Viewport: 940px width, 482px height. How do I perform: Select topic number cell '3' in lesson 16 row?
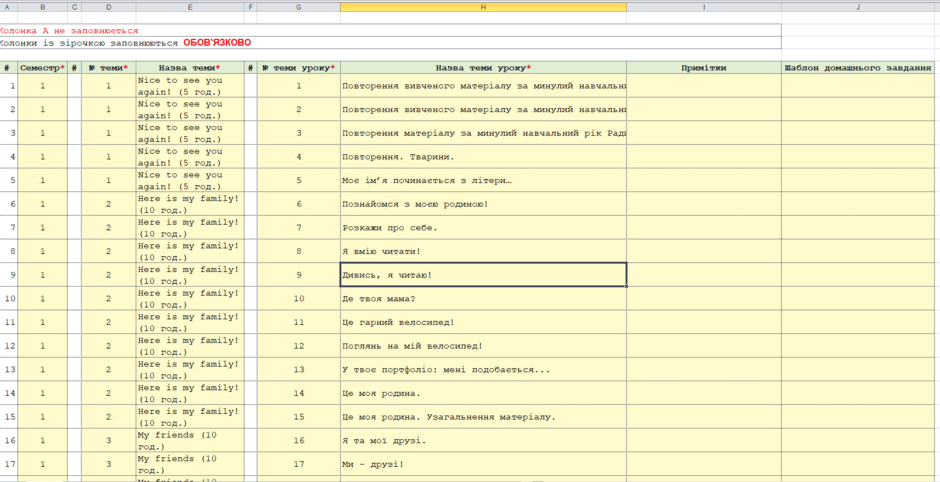[x=109, y=441]
